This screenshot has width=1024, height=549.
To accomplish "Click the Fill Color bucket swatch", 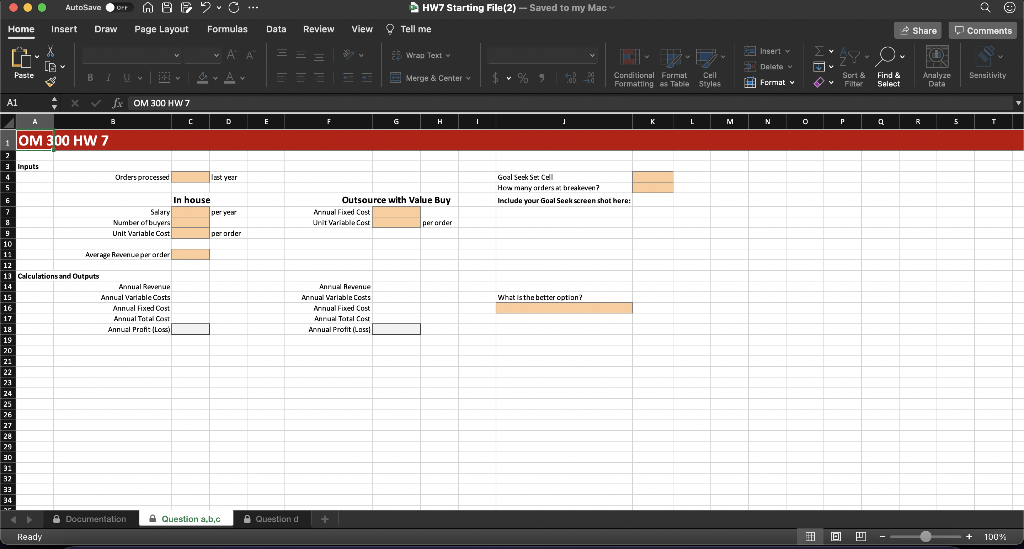I will [x=202, y=78].
